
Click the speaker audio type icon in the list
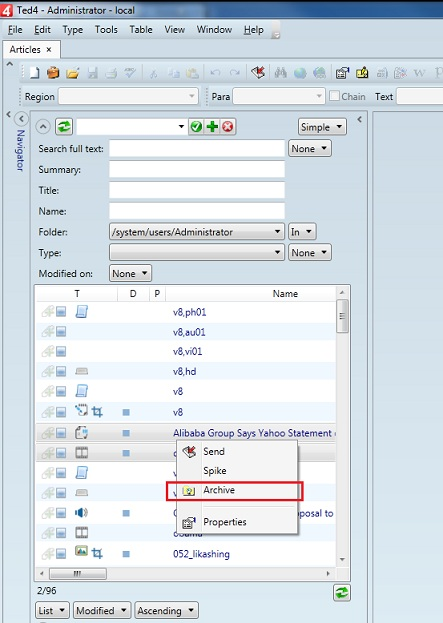tap(81, 513)
